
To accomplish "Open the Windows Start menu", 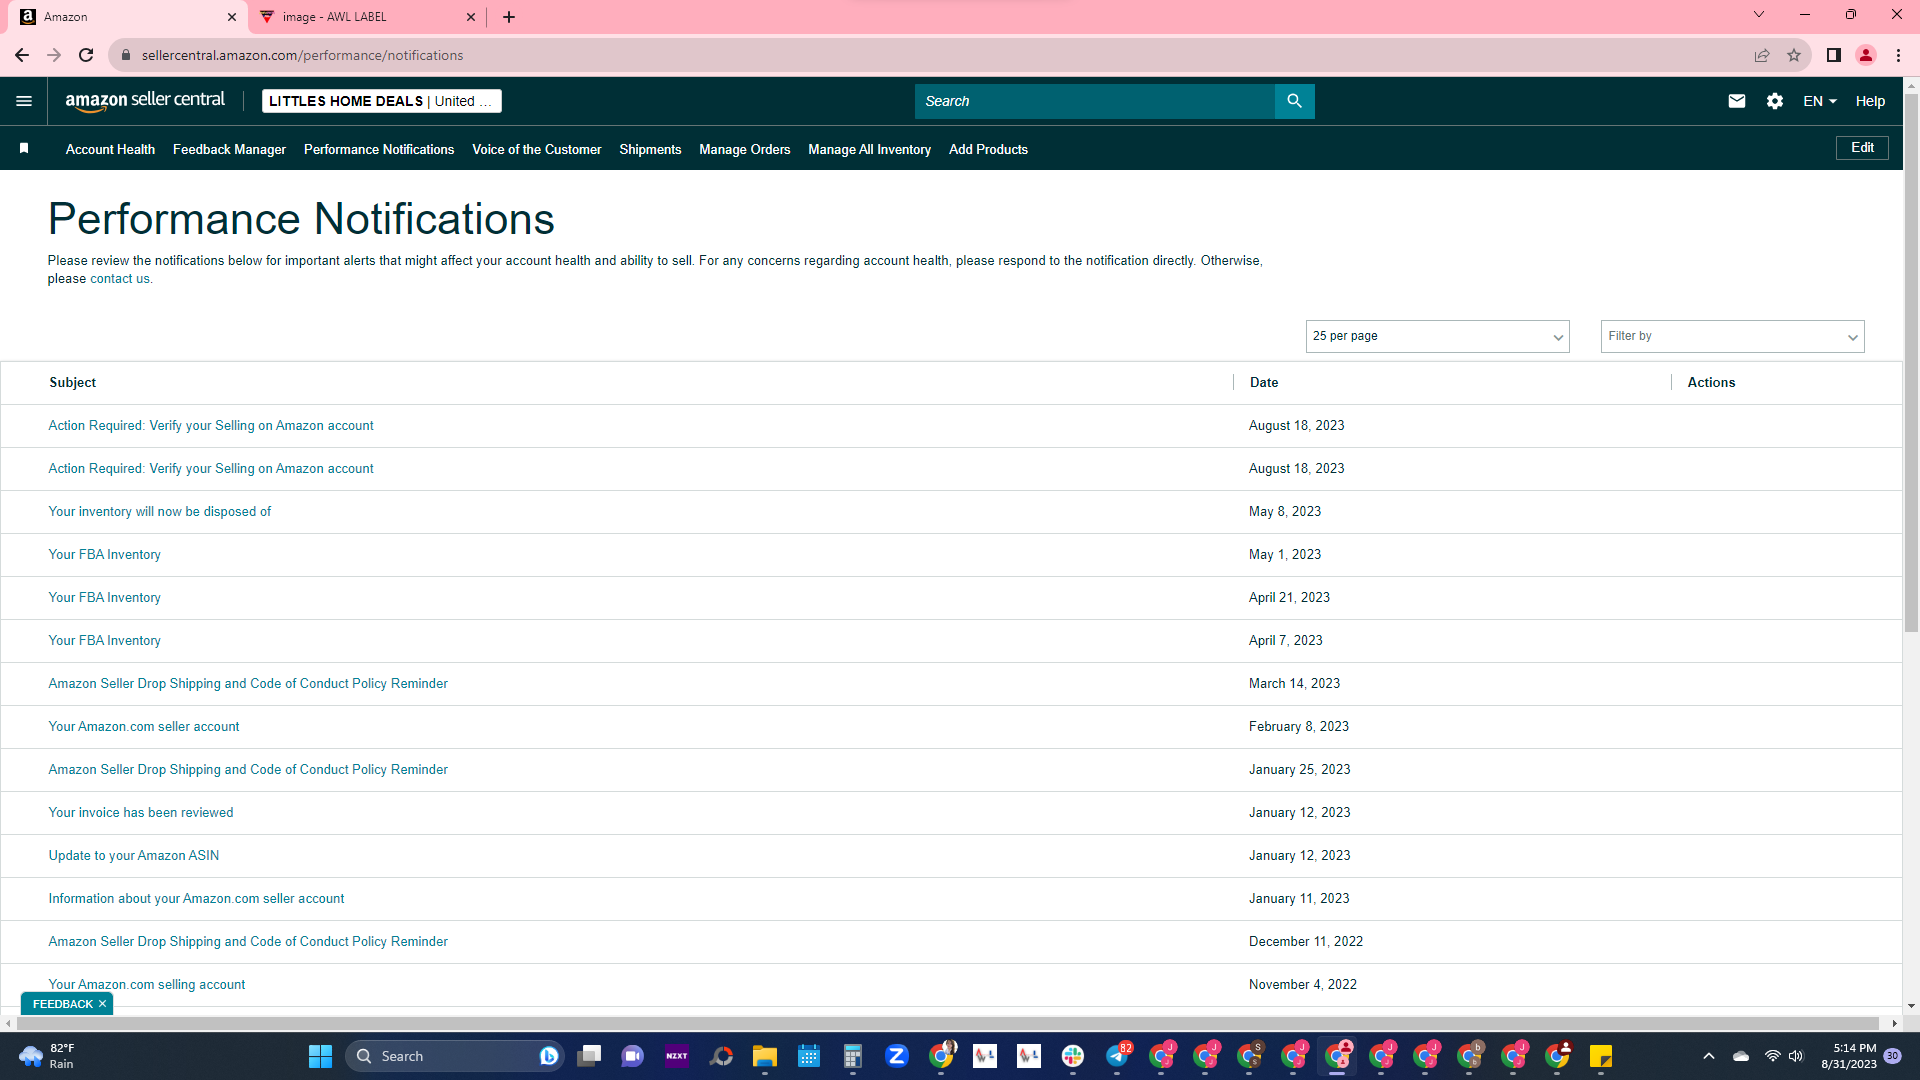I will pyautogui.click(x=320, y=1056).
